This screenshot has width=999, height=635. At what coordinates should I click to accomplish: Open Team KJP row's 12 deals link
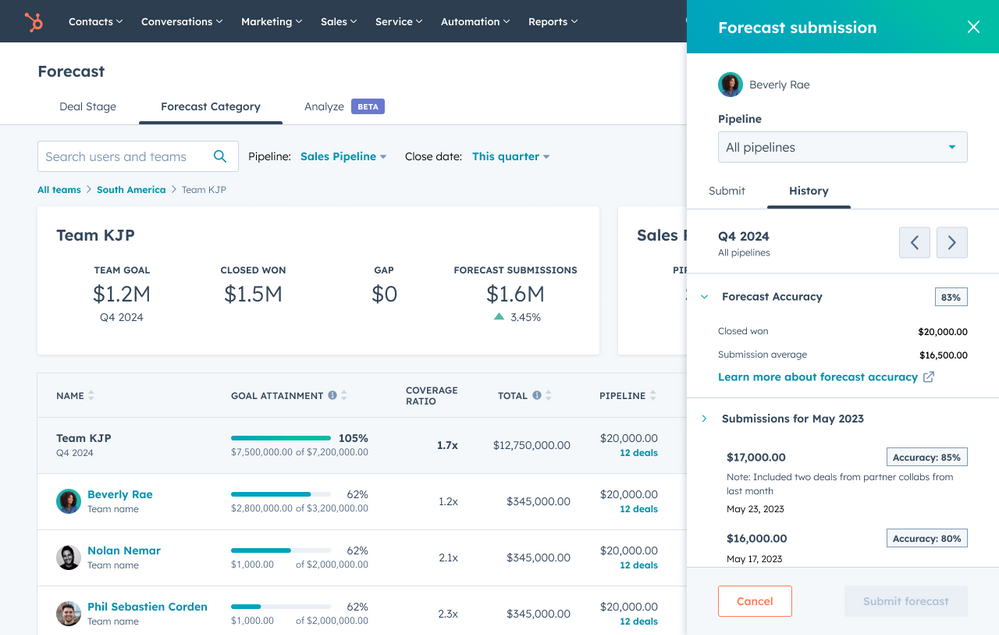639,453
